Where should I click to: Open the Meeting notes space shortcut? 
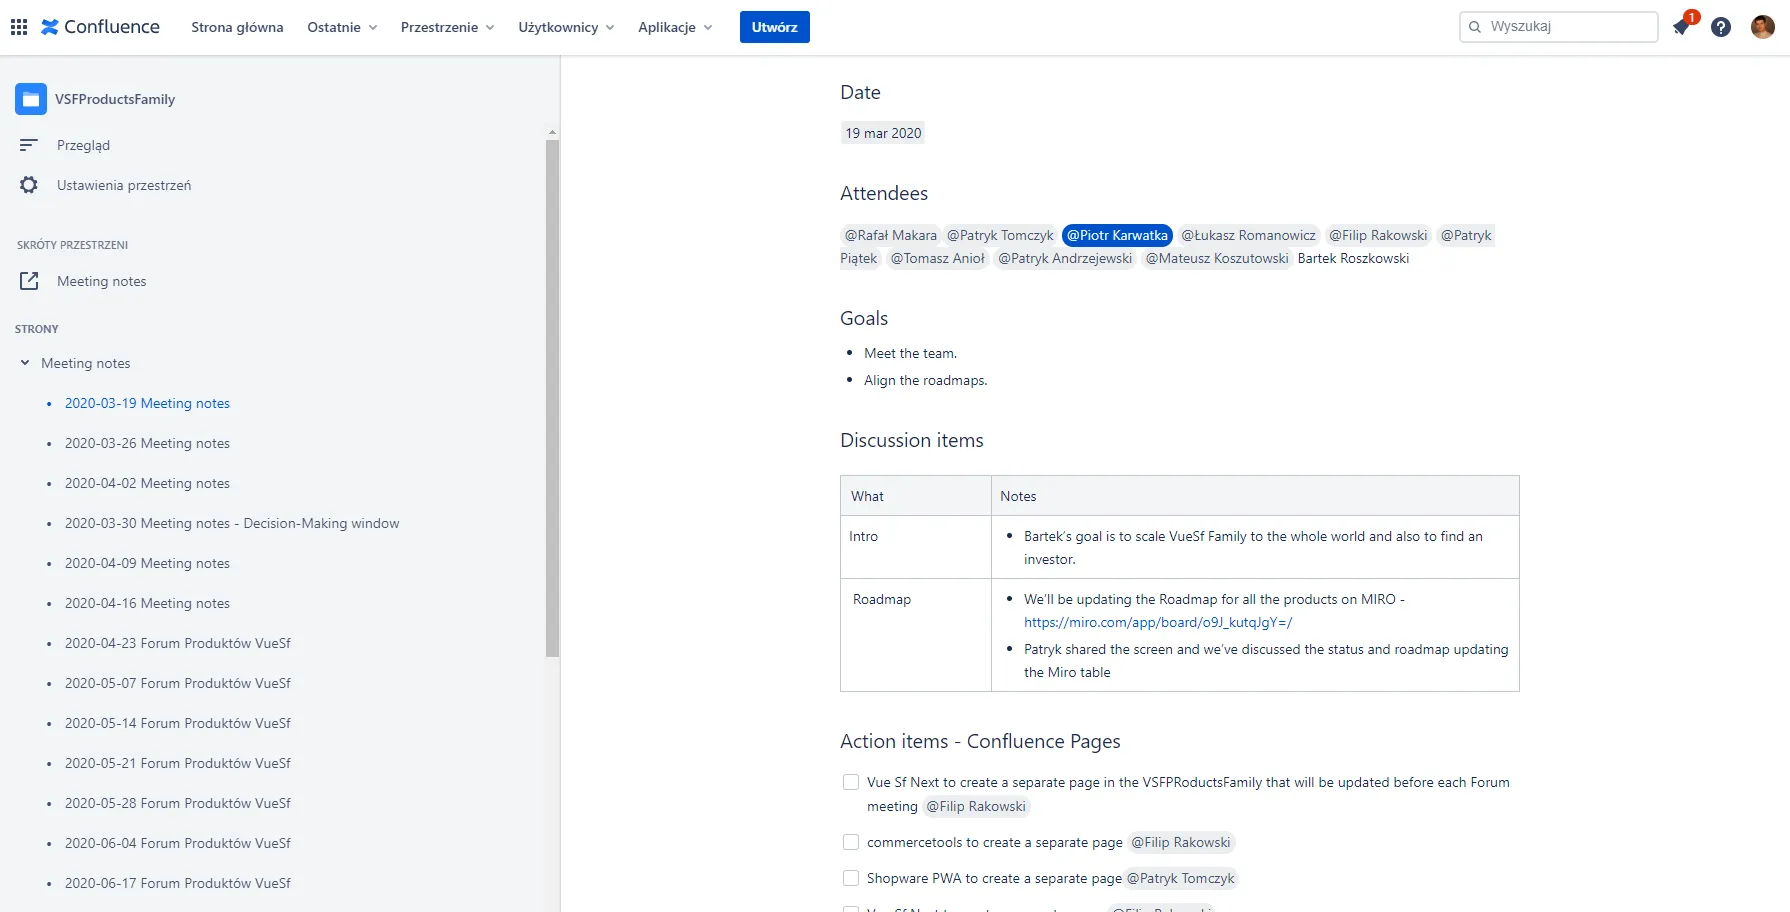[101, 281]
